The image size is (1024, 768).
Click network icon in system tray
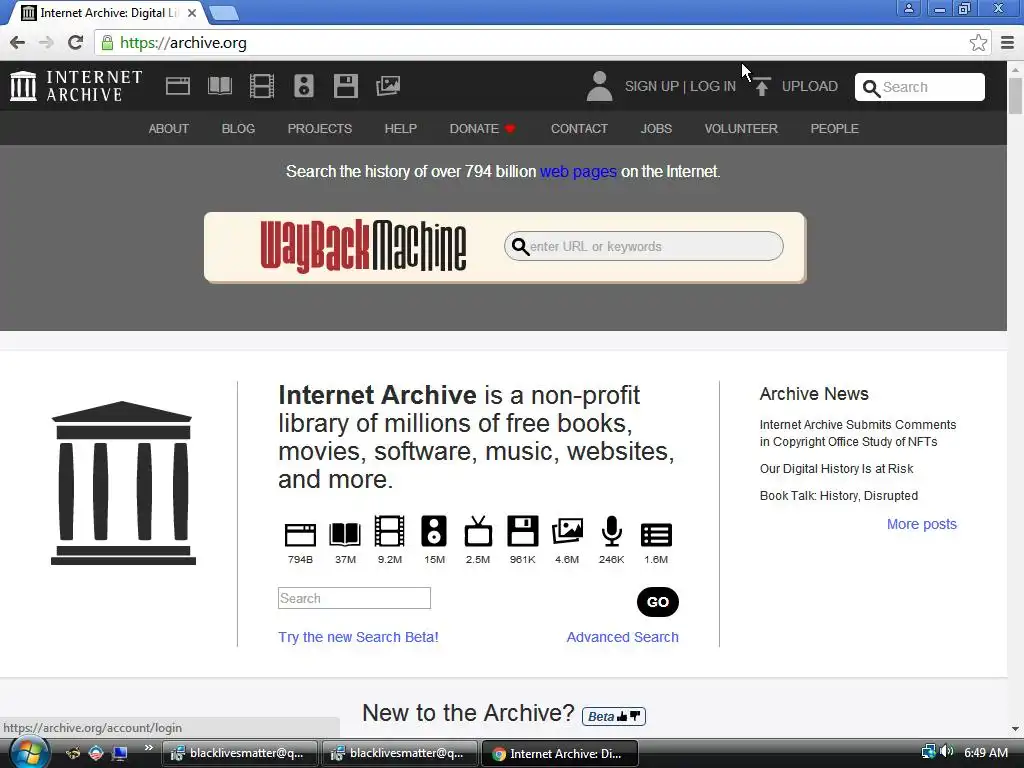pyautogui.click(x=928, y=752)
